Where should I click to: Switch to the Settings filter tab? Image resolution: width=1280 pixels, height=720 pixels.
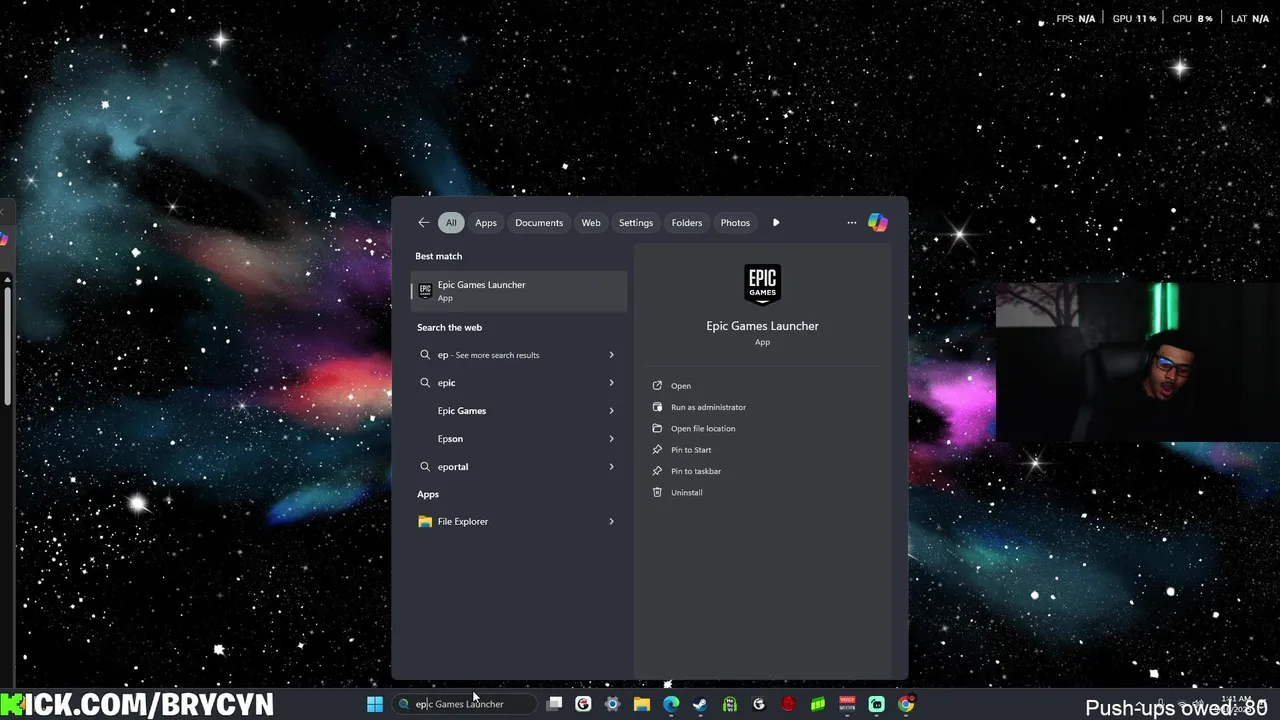point(636,223)
